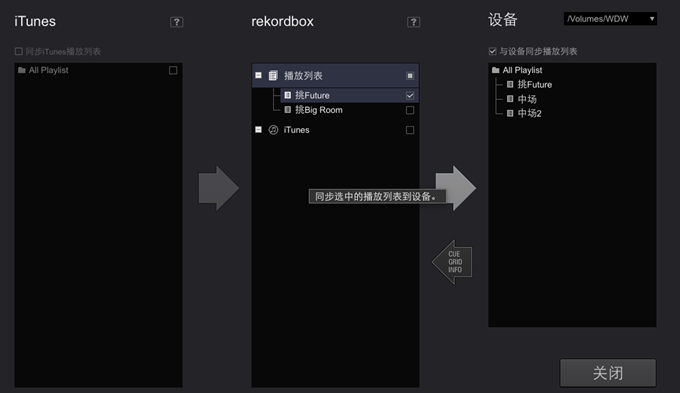Collapse the 播放列表 tree node
This screenshot has height=393, width=680.
(x=258, y=75)
